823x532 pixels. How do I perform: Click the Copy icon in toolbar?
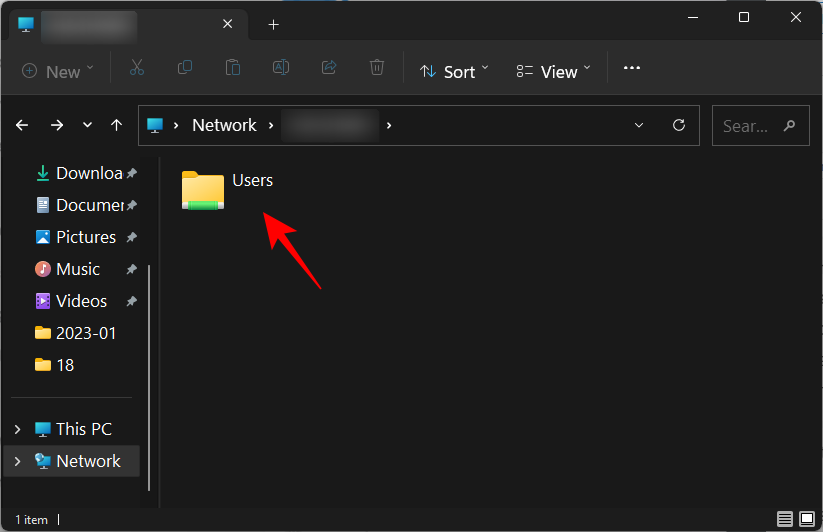click(185, 69)
